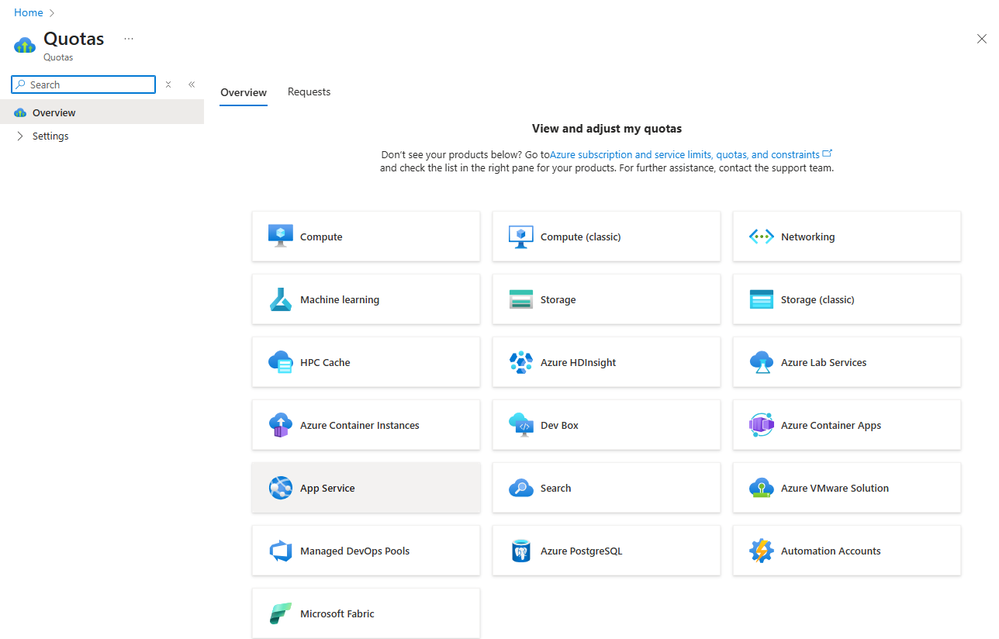The width and height of the screenshot is (999, 639).
Task: Open the Dev Box tile label
Action: [559, 426]
